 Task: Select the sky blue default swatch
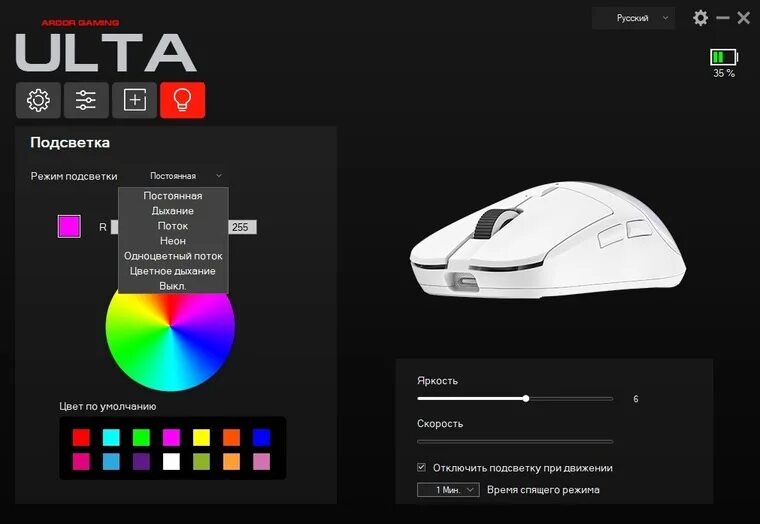[x=111, y=461]
